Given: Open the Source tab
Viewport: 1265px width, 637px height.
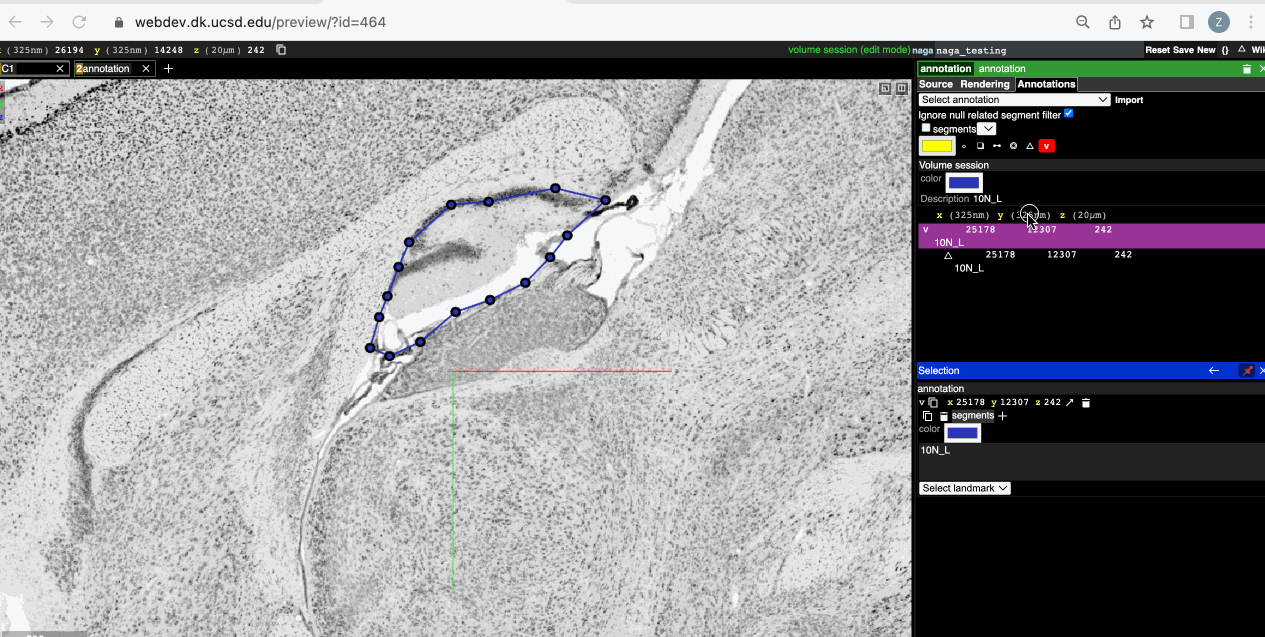Looking at the screenshot, I should pos(936,85).
